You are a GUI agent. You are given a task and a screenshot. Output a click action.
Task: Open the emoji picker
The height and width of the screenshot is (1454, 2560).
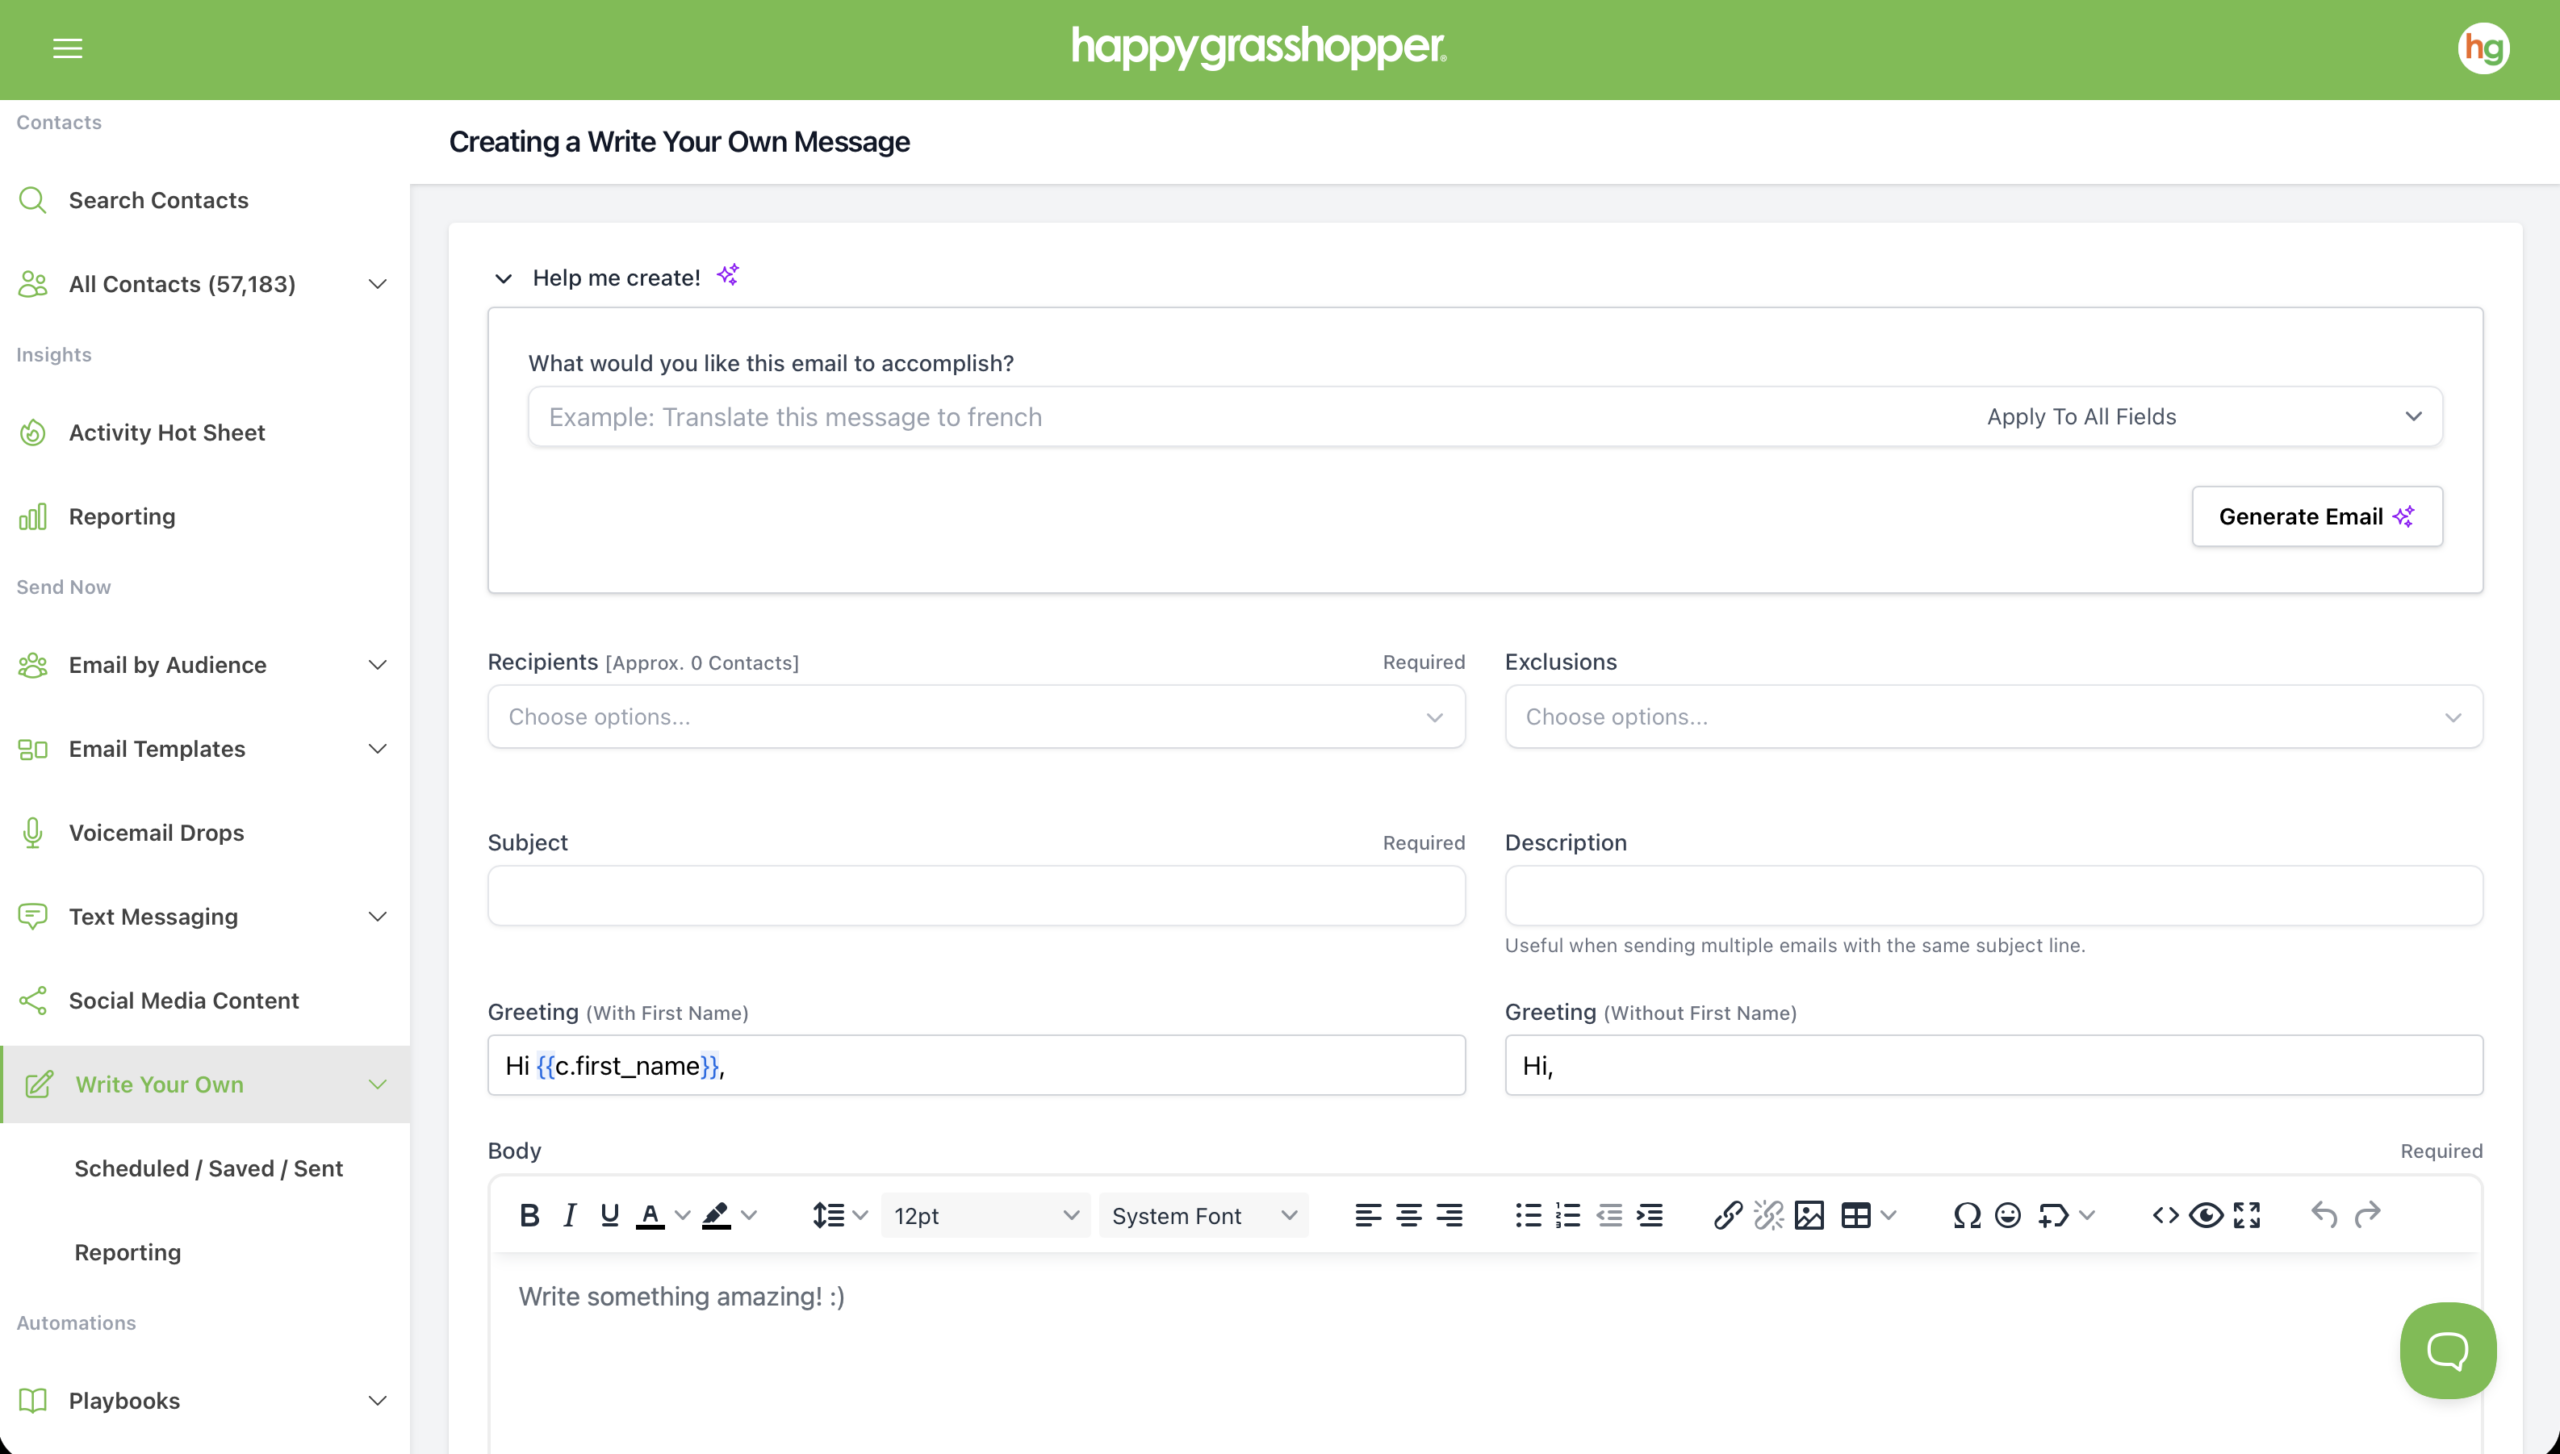[2008, 1215]
